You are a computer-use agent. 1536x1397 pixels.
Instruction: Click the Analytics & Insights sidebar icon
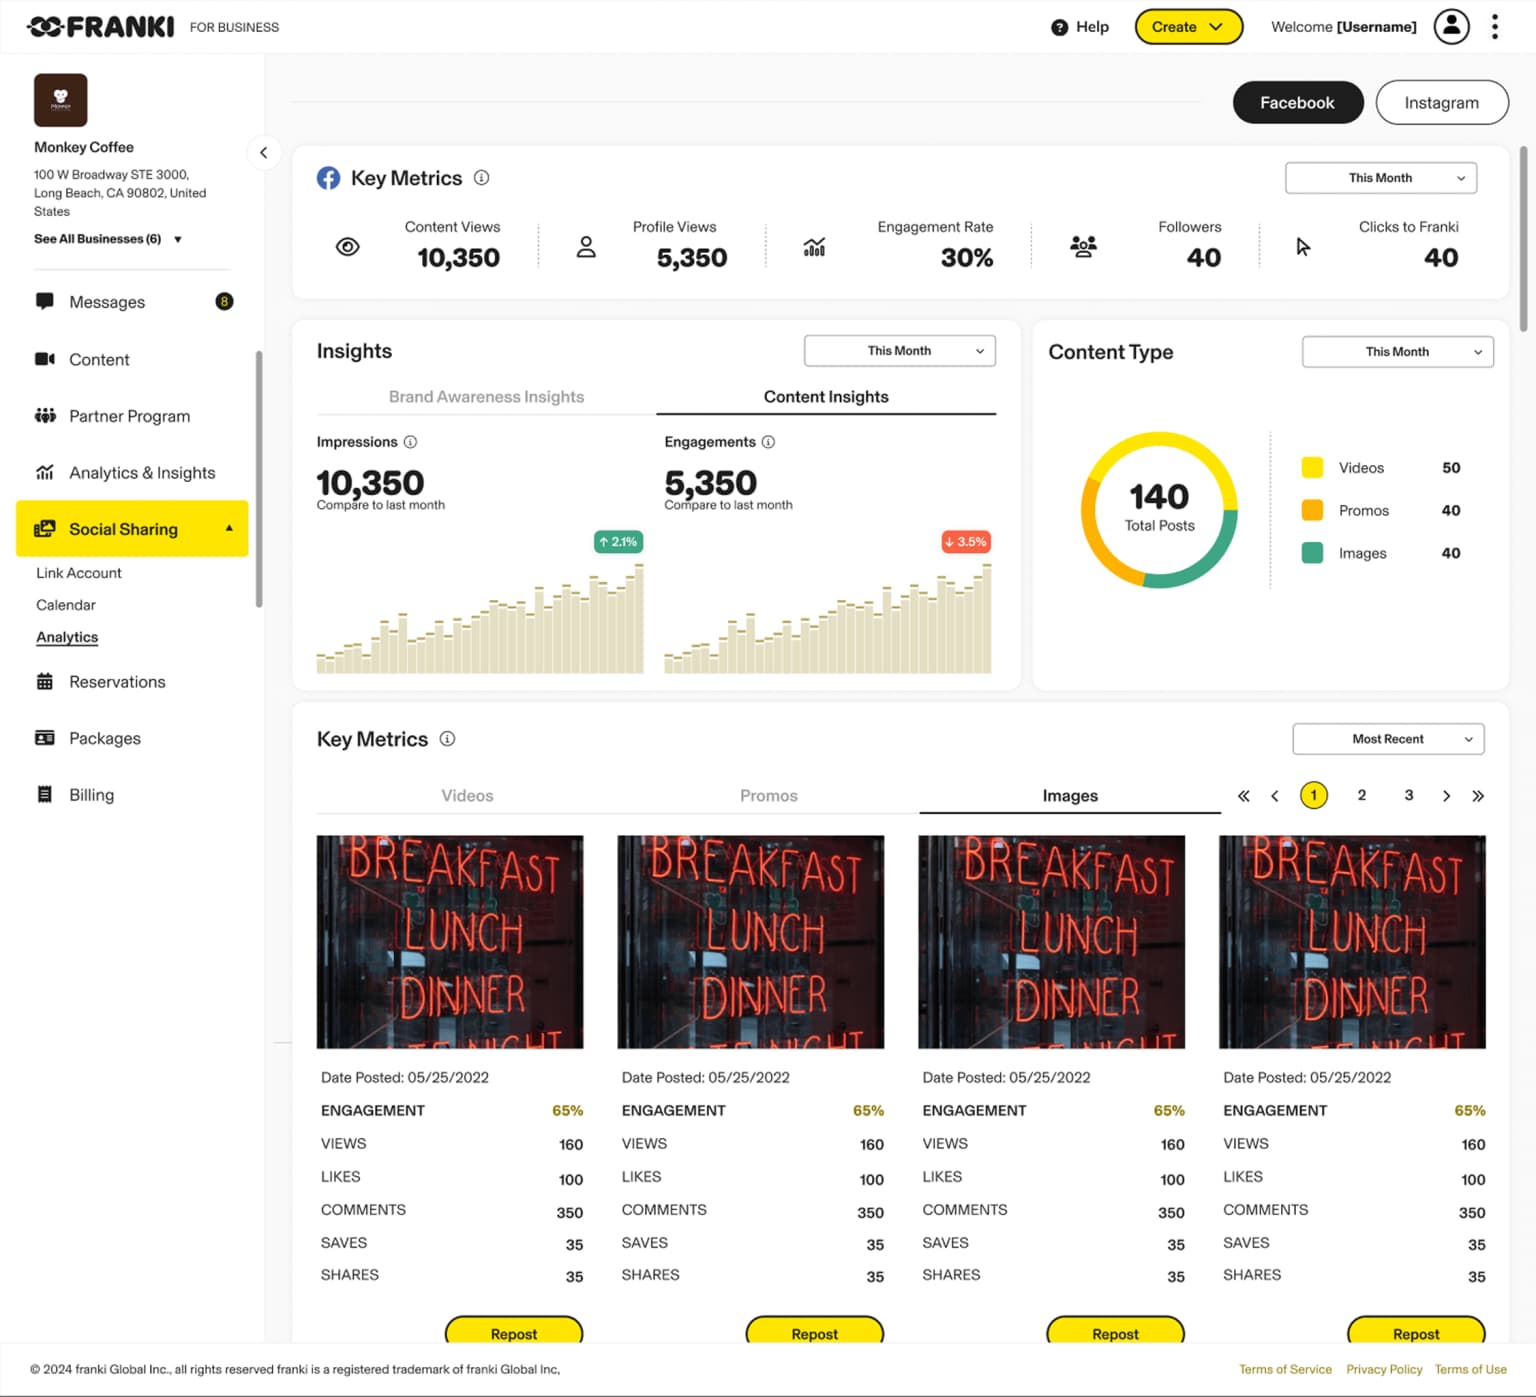click(x=45, y=472)
